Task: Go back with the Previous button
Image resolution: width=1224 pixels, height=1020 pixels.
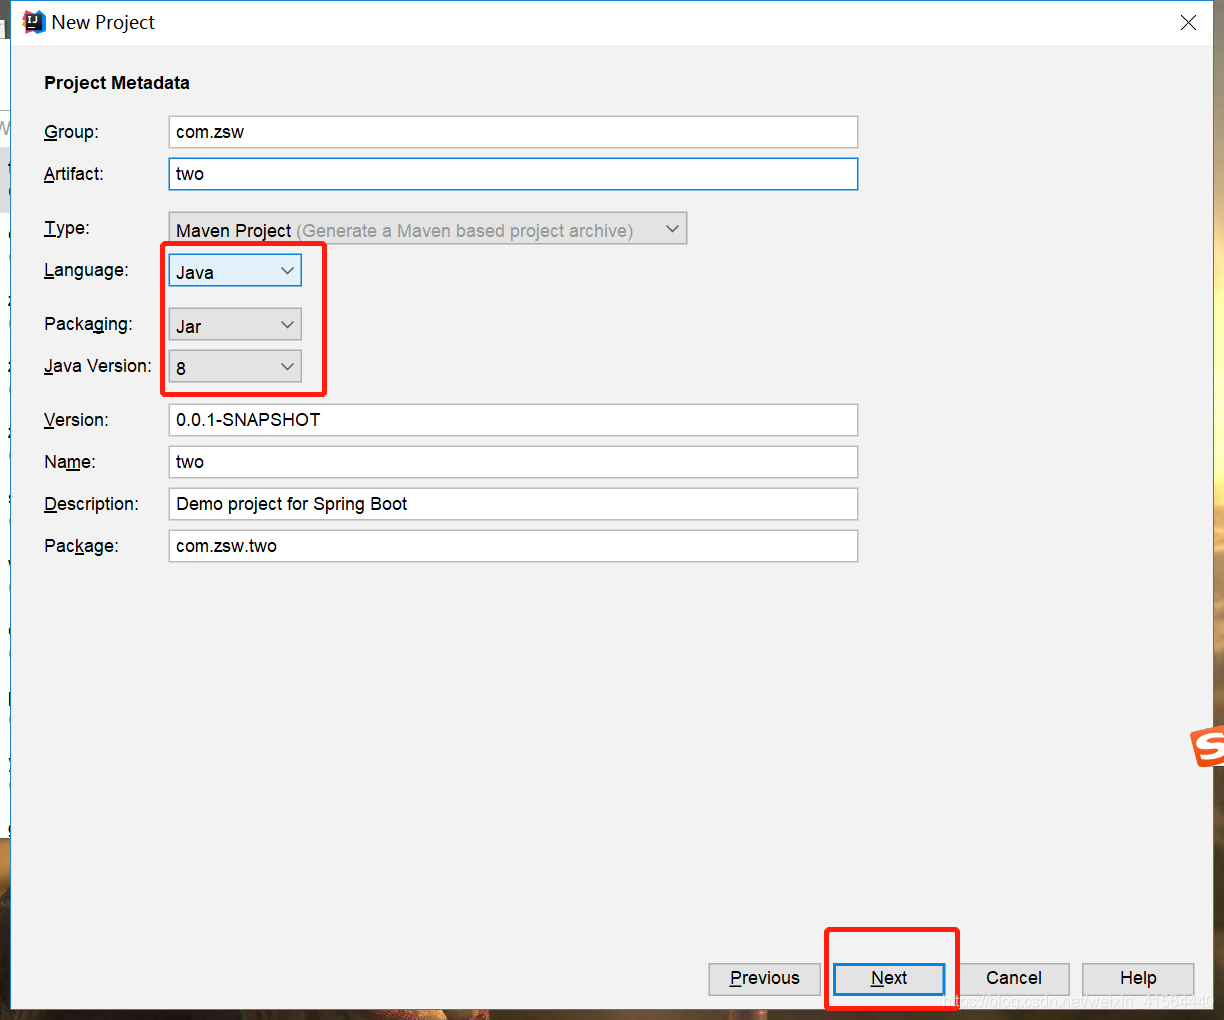Action: pyautogui.click(x=765, y=979)
